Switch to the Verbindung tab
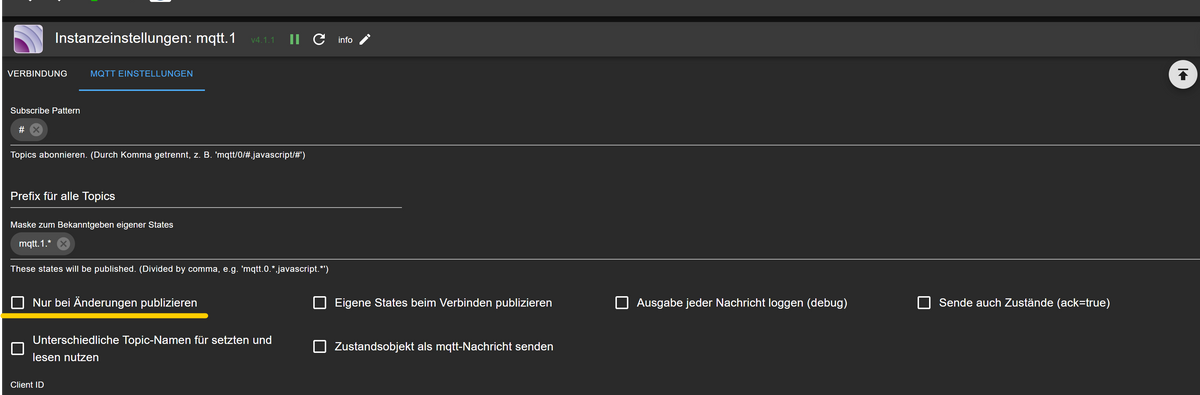The image size is (1200, 395). pos(37,74)
